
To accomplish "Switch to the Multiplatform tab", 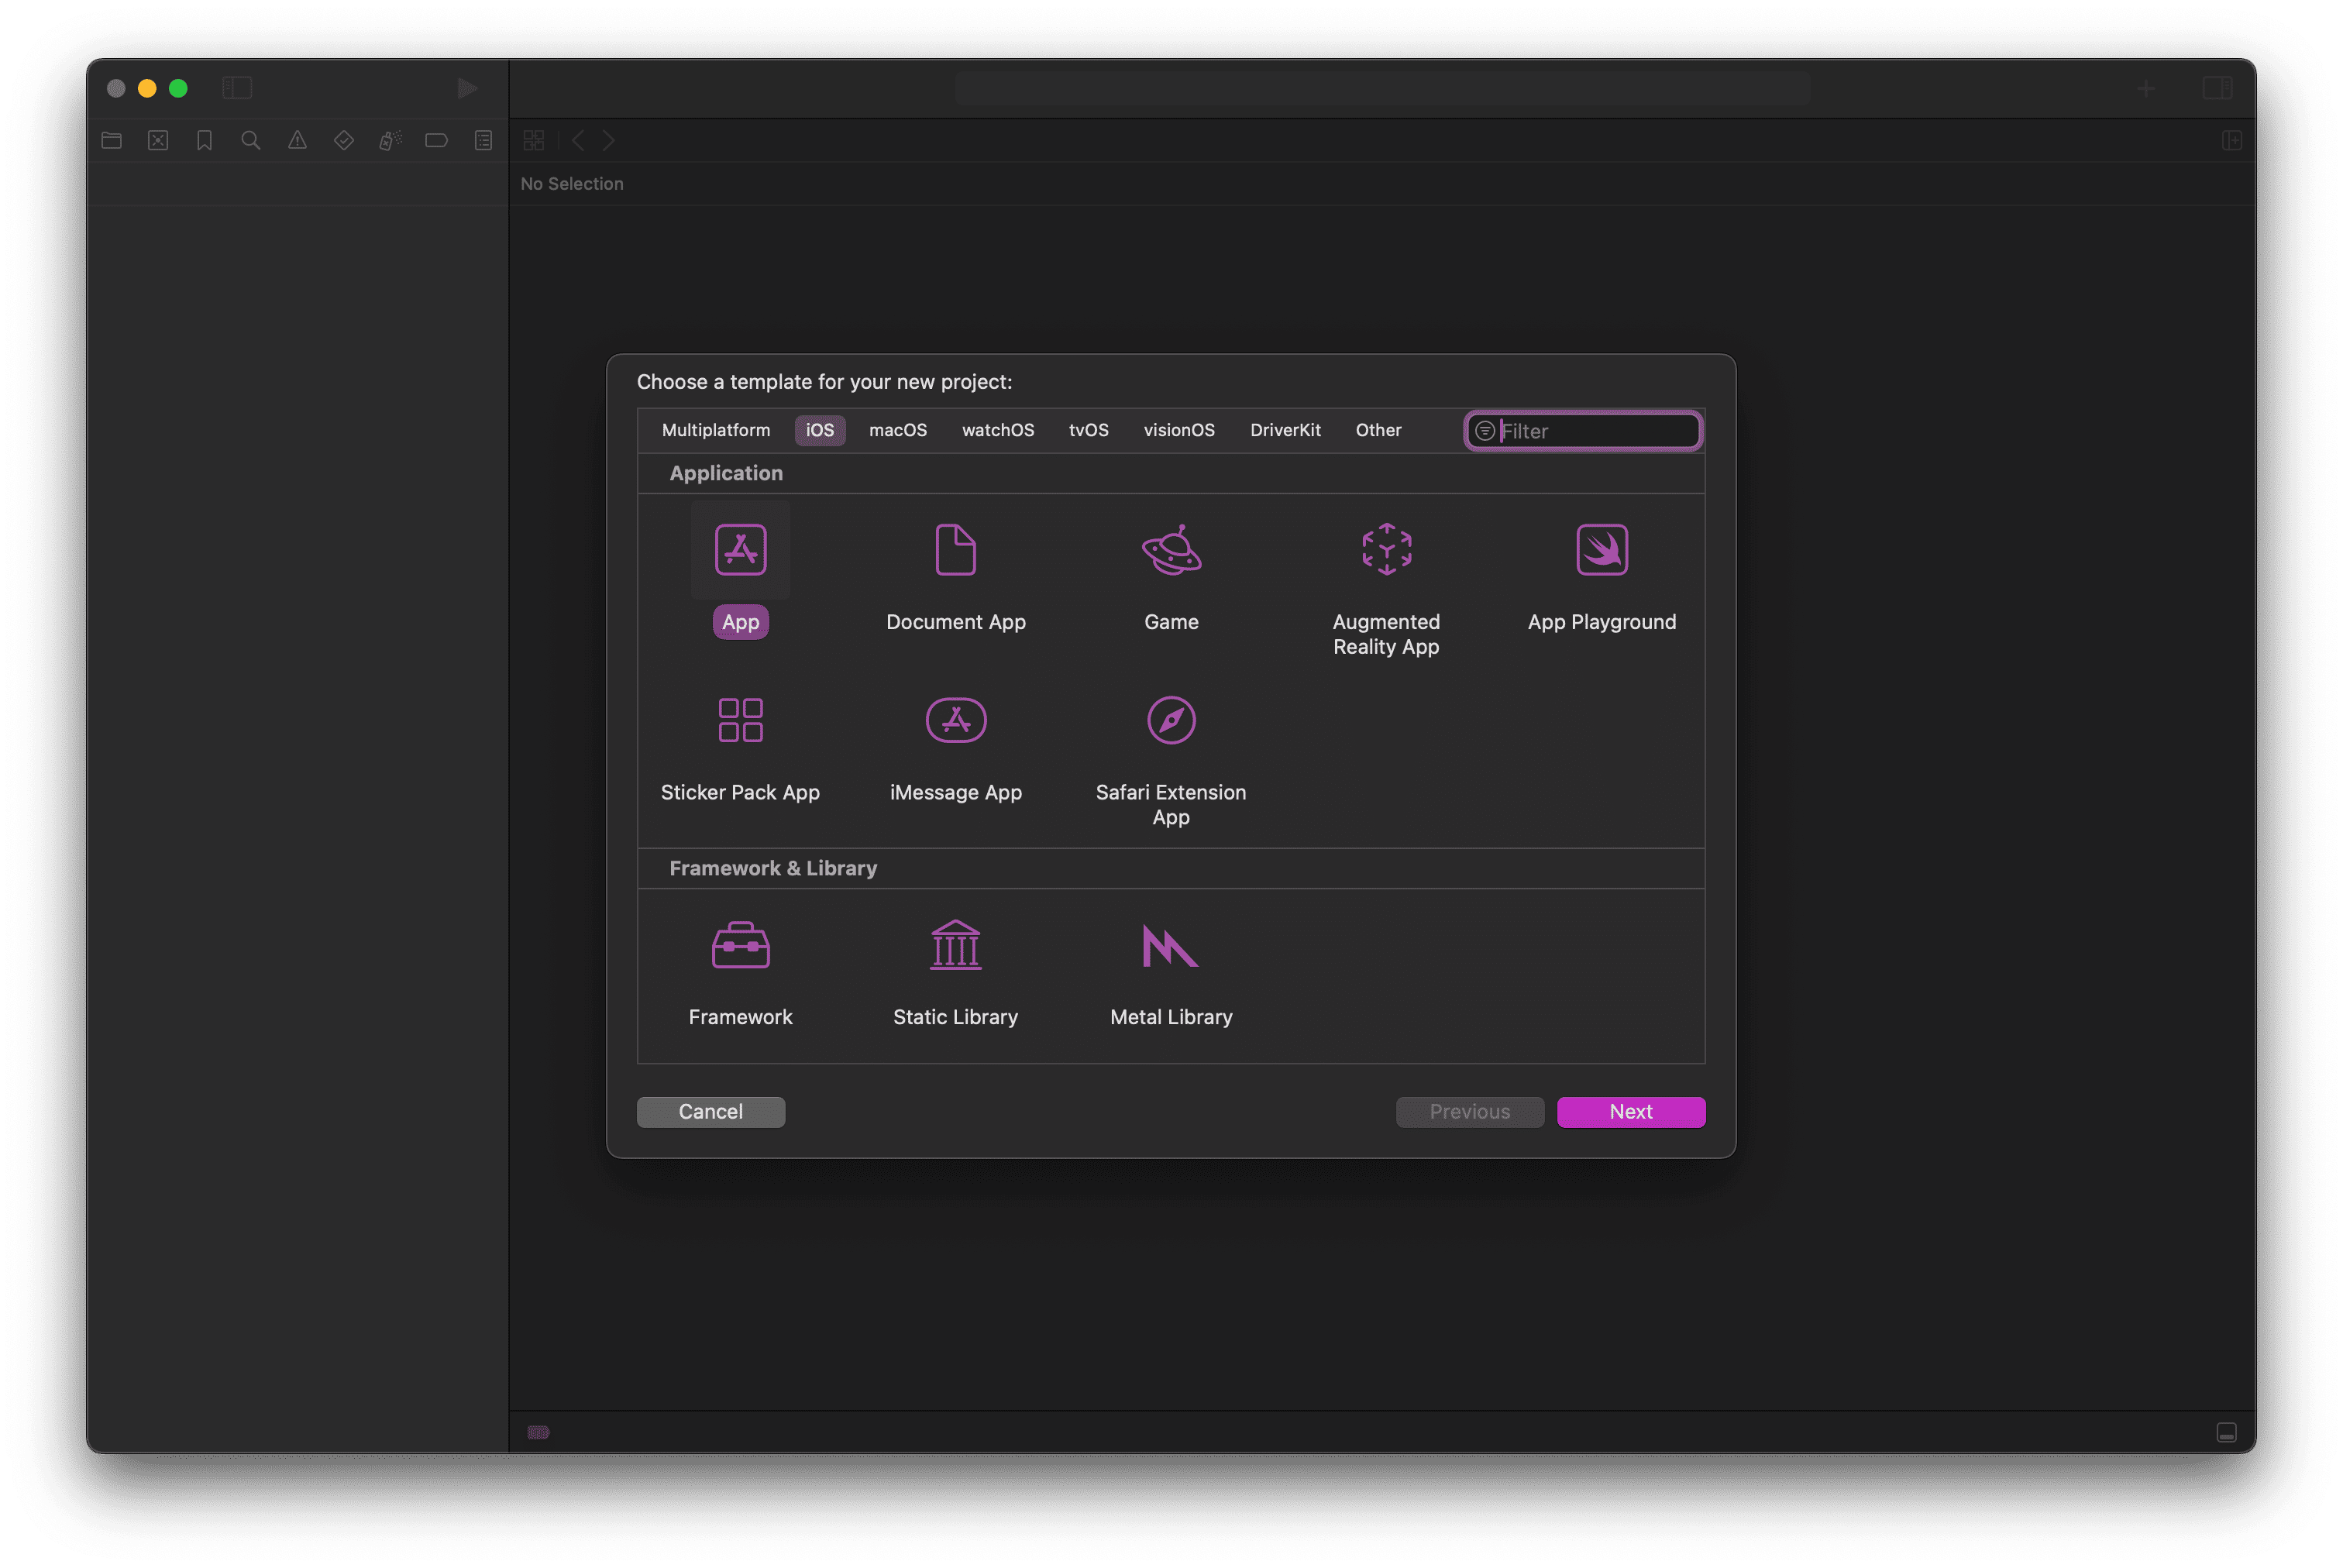I will point(716,430).
